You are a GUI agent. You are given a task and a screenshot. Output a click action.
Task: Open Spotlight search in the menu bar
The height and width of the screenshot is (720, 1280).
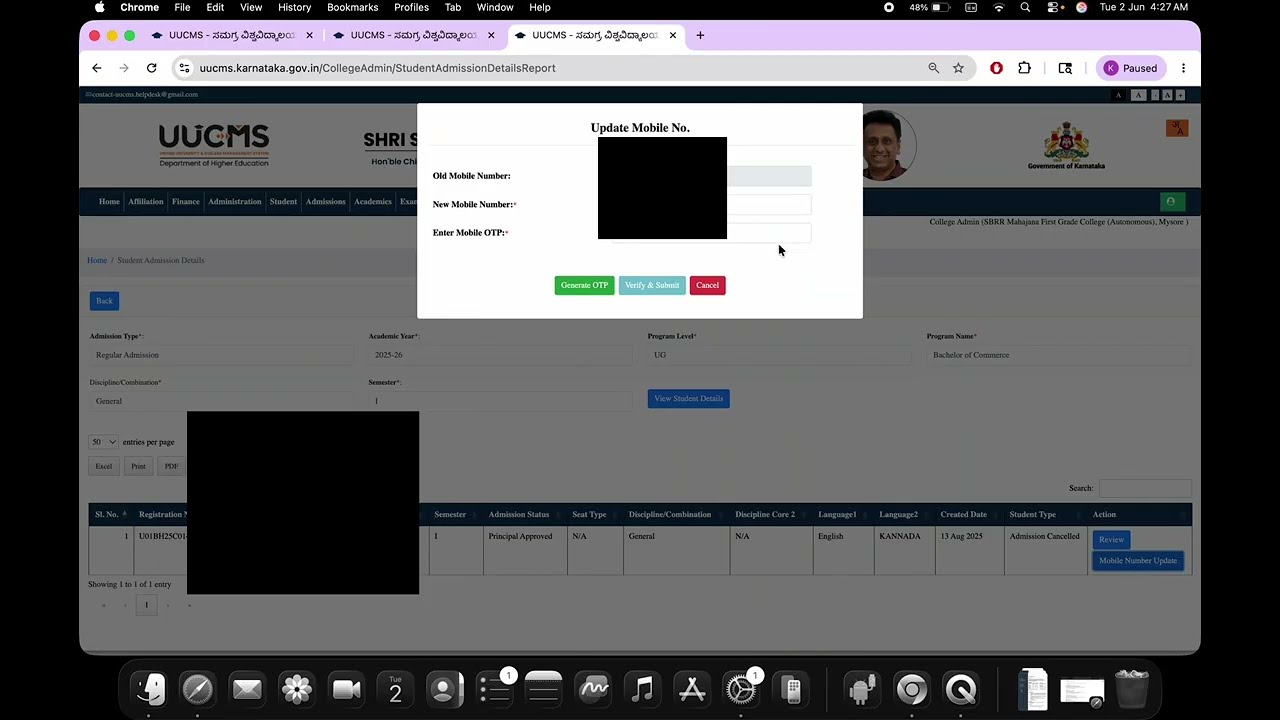tap(1025, 7)
